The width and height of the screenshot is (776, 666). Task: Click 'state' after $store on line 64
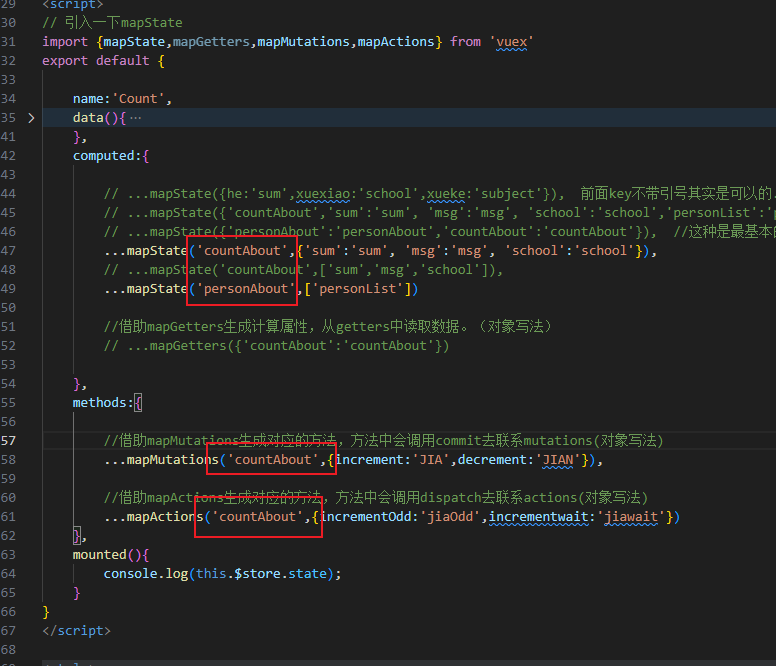[307, 574]
